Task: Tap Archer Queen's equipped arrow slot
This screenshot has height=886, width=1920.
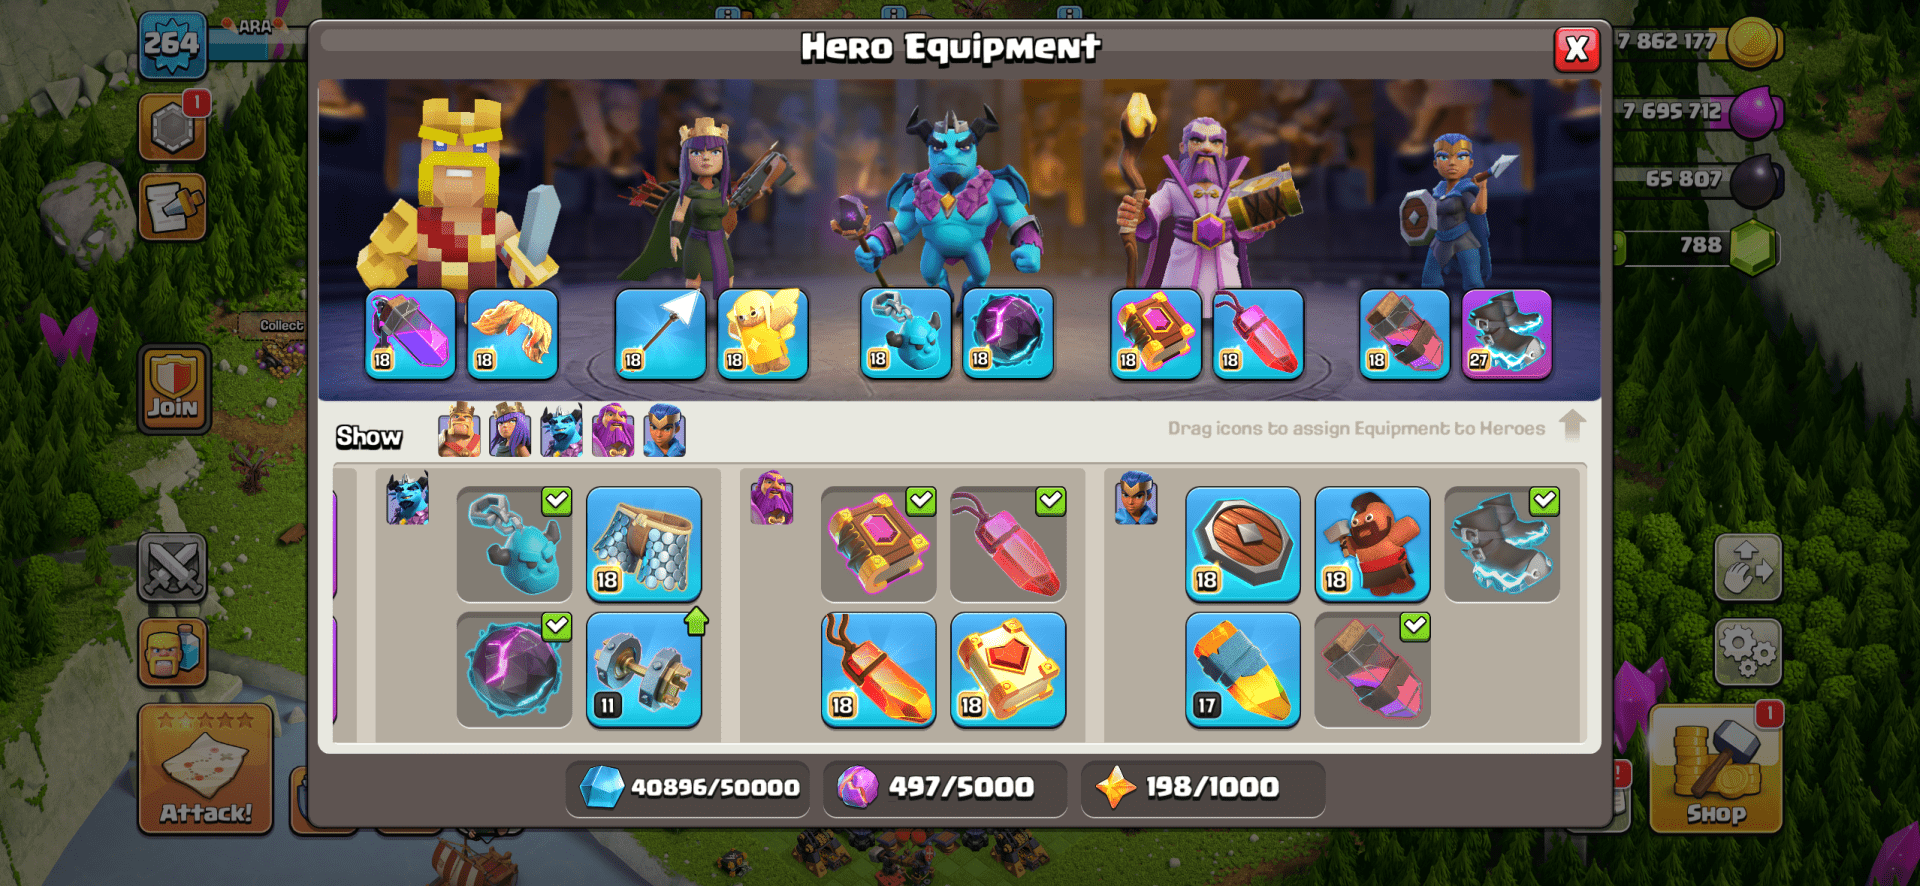Action: (660, 334)
